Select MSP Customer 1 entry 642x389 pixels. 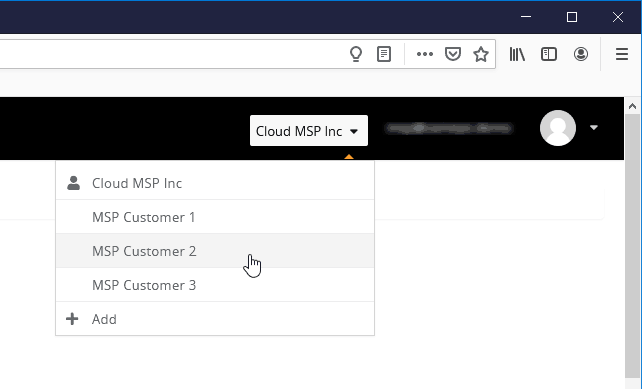(215, 217)
